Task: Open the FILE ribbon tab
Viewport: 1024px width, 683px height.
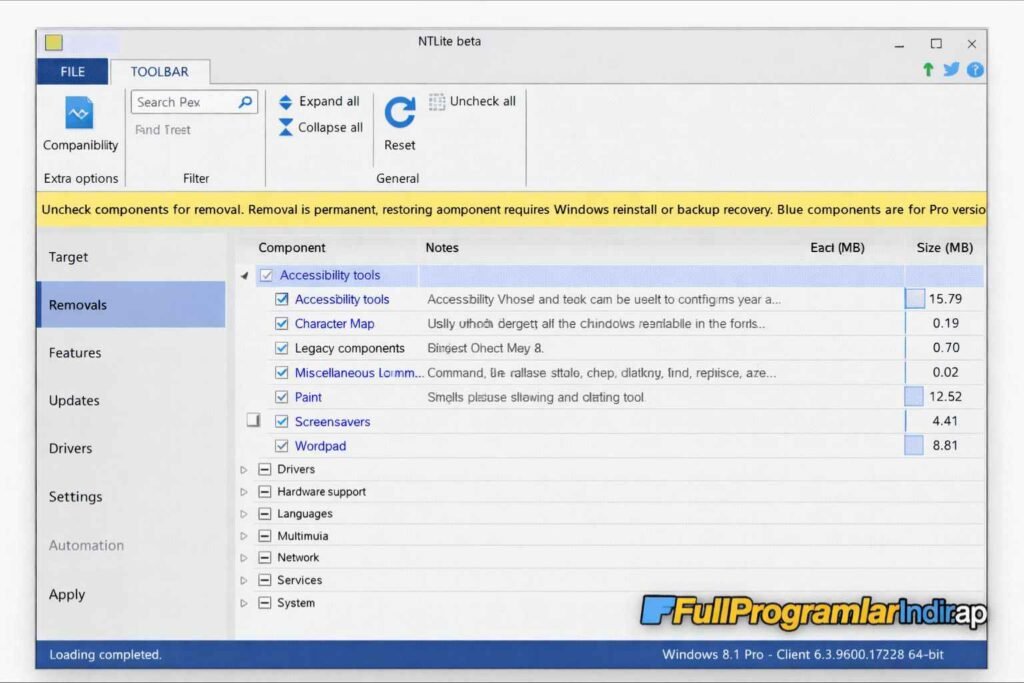Action: [72, 72]
